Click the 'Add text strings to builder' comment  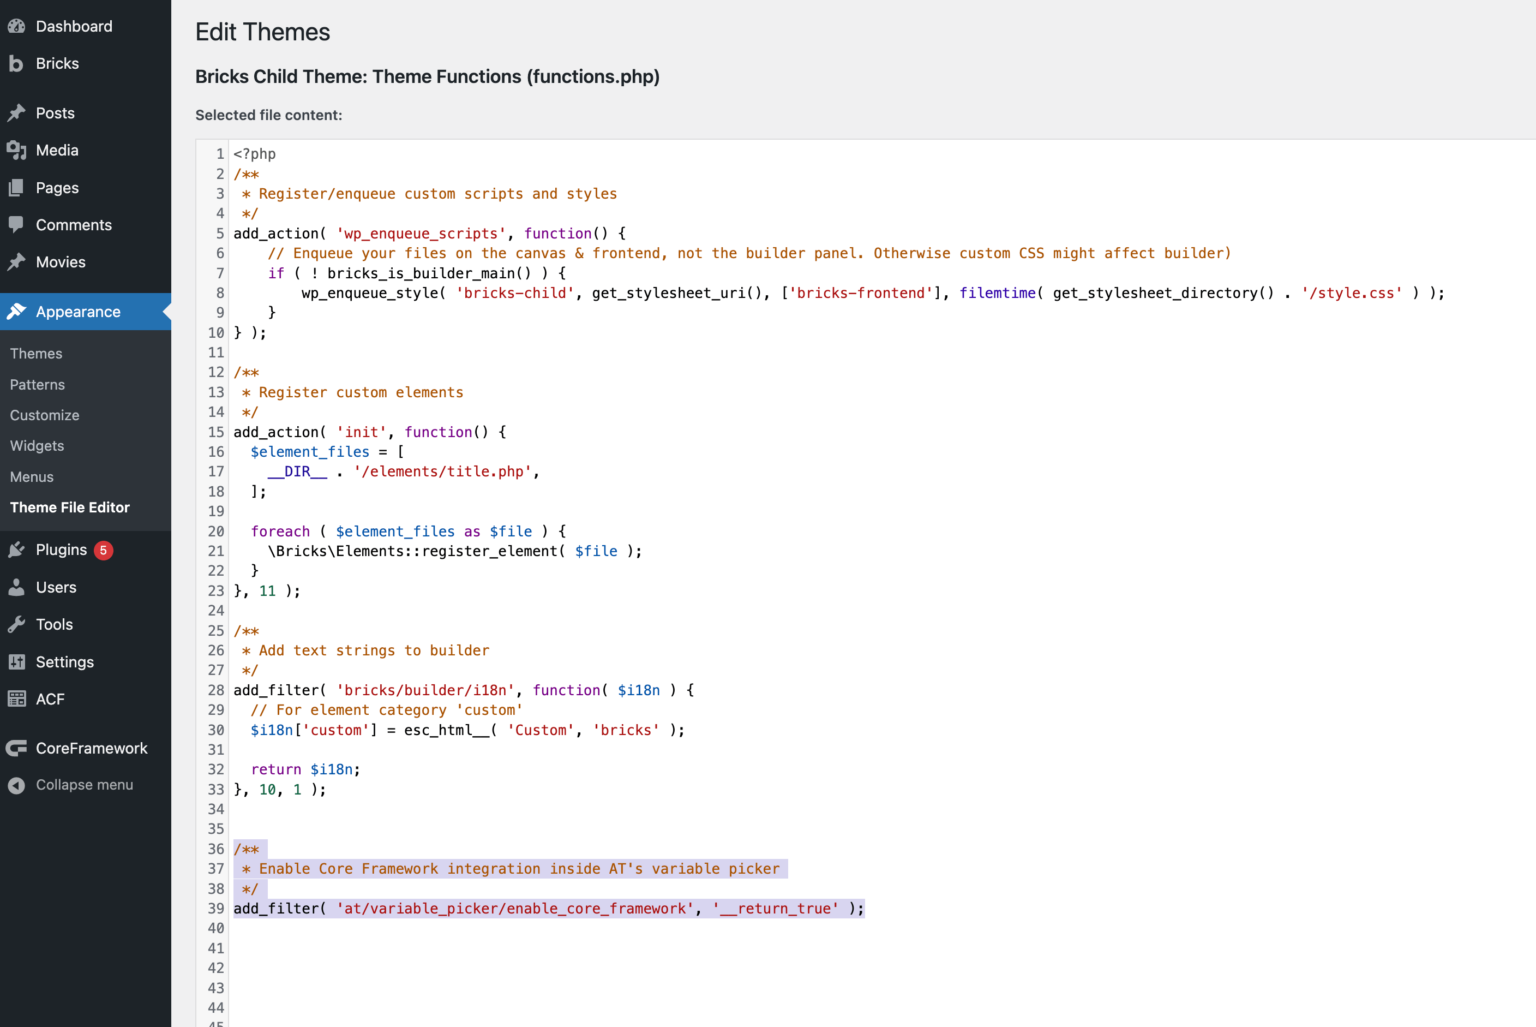pos(374,650)
